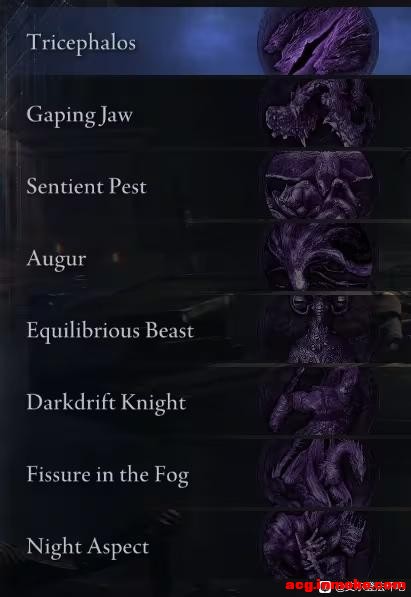Select the Night Aspect emblem
Image resolution: width=411 pixels, height=597 pixels.
point(318,545)
